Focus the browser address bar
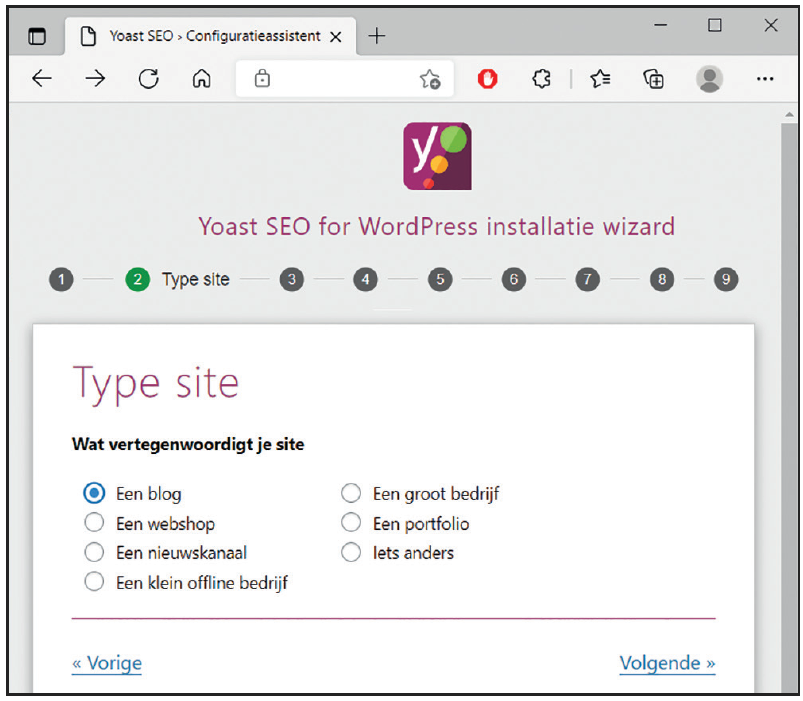Viewport: 803px width, 701px height. (343, 79)
